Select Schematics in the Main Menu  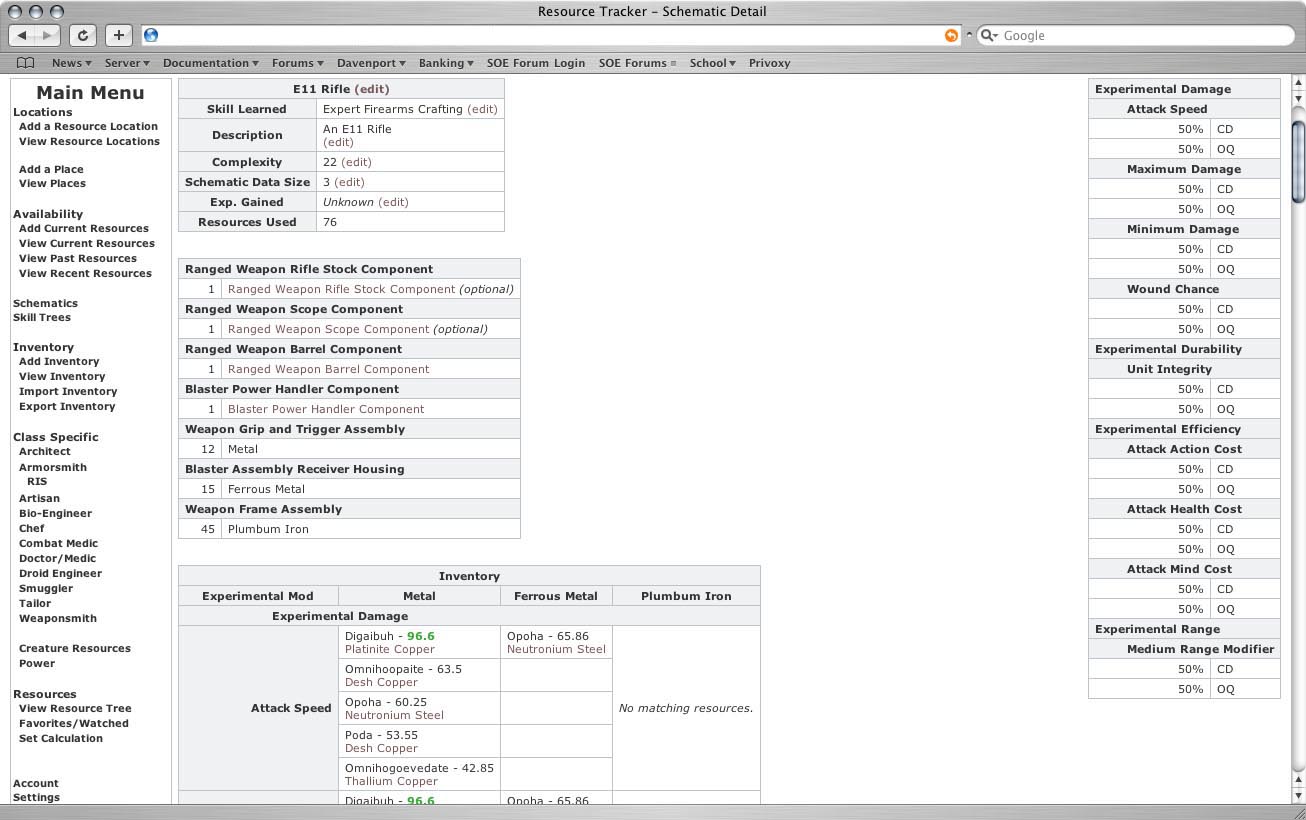pyautogui.click(x=45, y=303)
